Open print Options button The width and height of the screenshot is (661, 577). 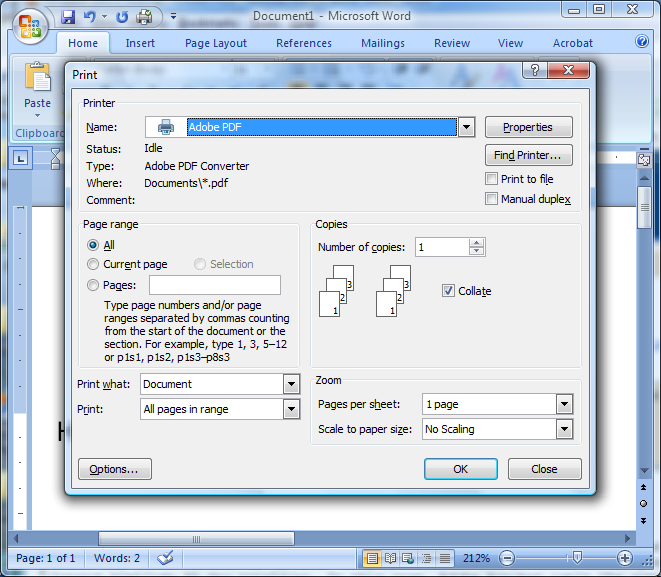coord(115,469)
